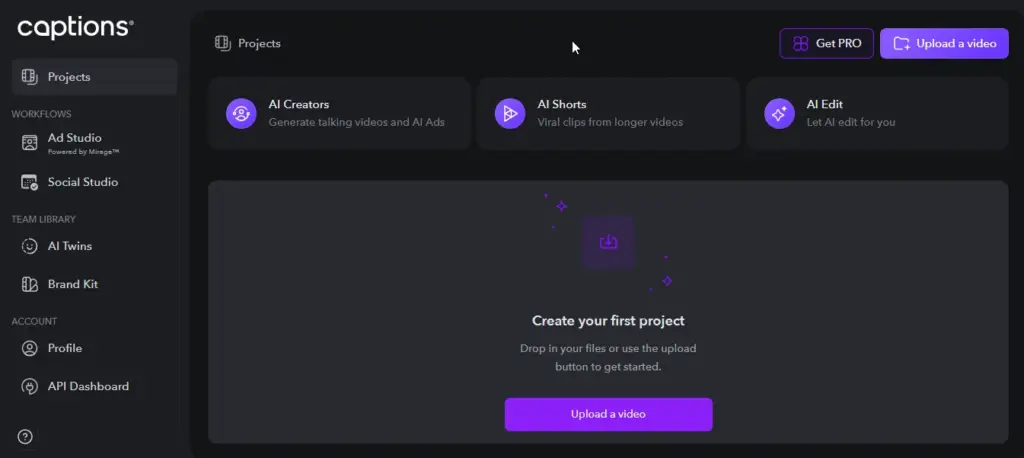Click the Projects header film icon
The width and height of the screenshot is (1024, 458).
(223, 43)
